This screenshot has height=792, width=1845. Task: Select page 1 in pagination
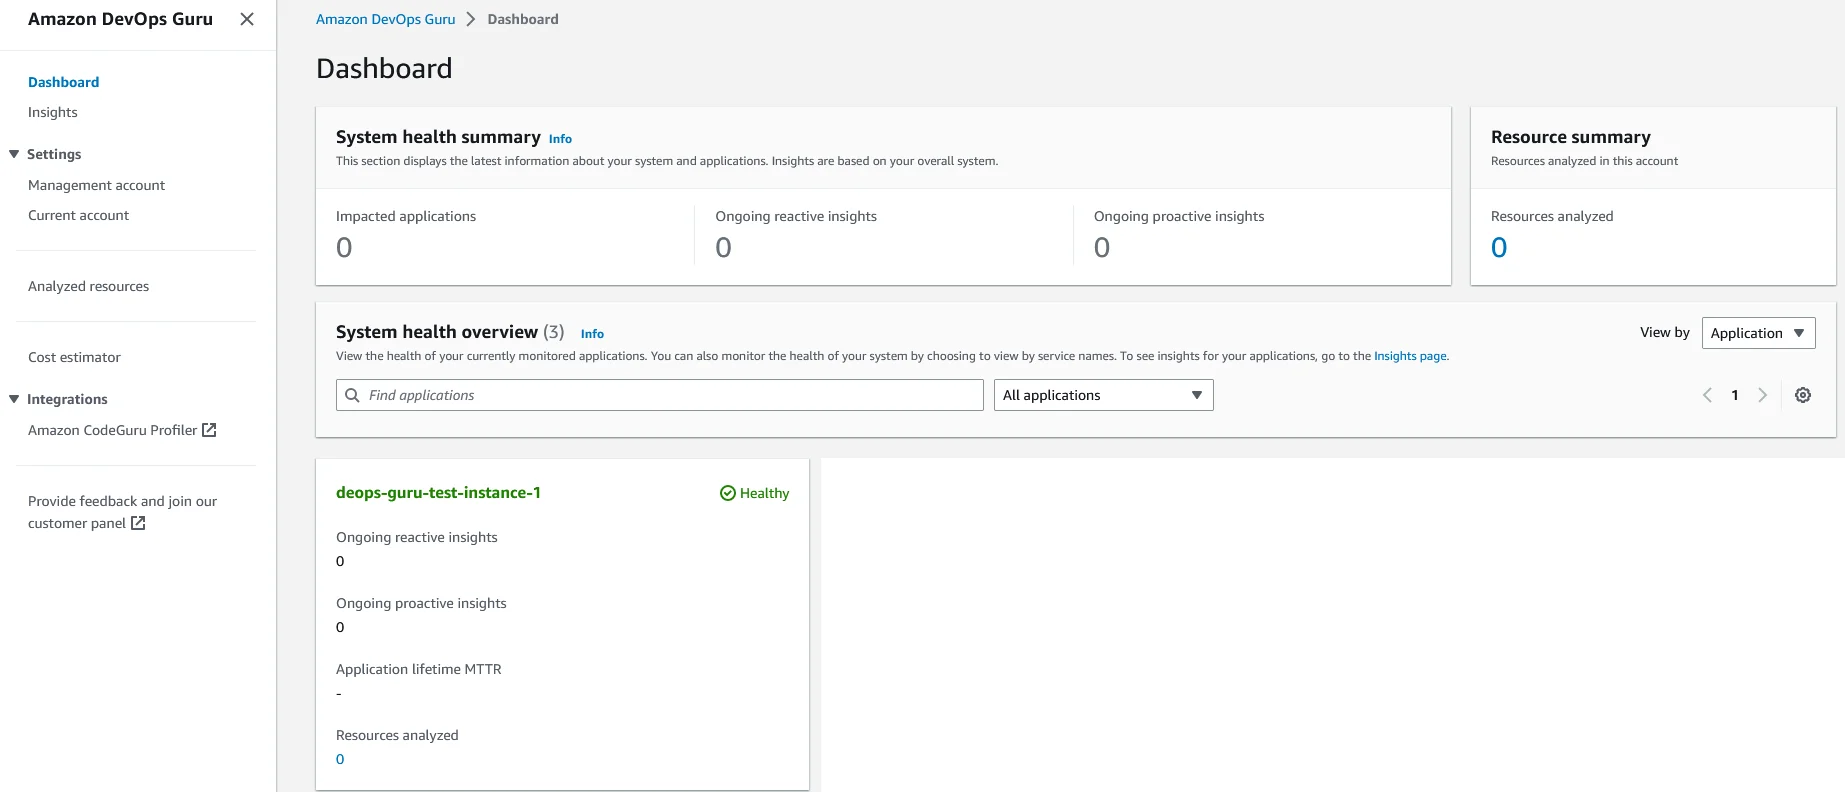(x=1735, y=395)
